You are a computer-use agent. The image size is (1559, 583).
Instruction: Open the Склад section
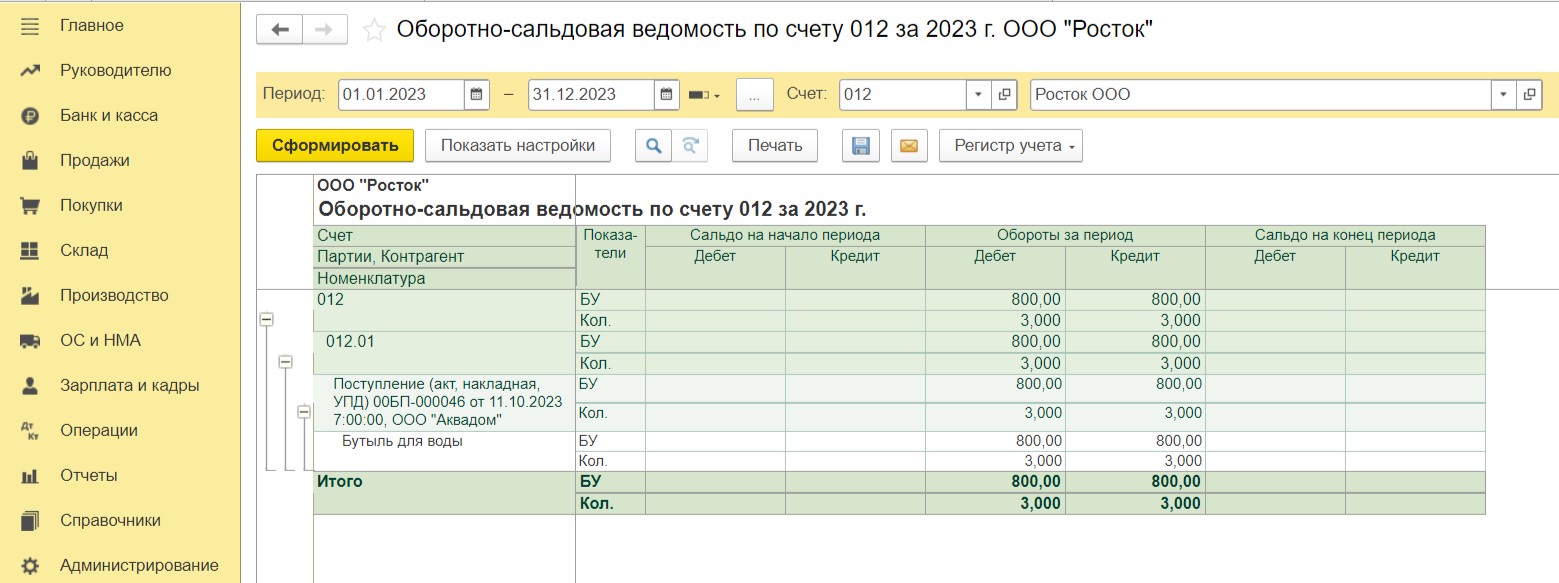[84, 251]
